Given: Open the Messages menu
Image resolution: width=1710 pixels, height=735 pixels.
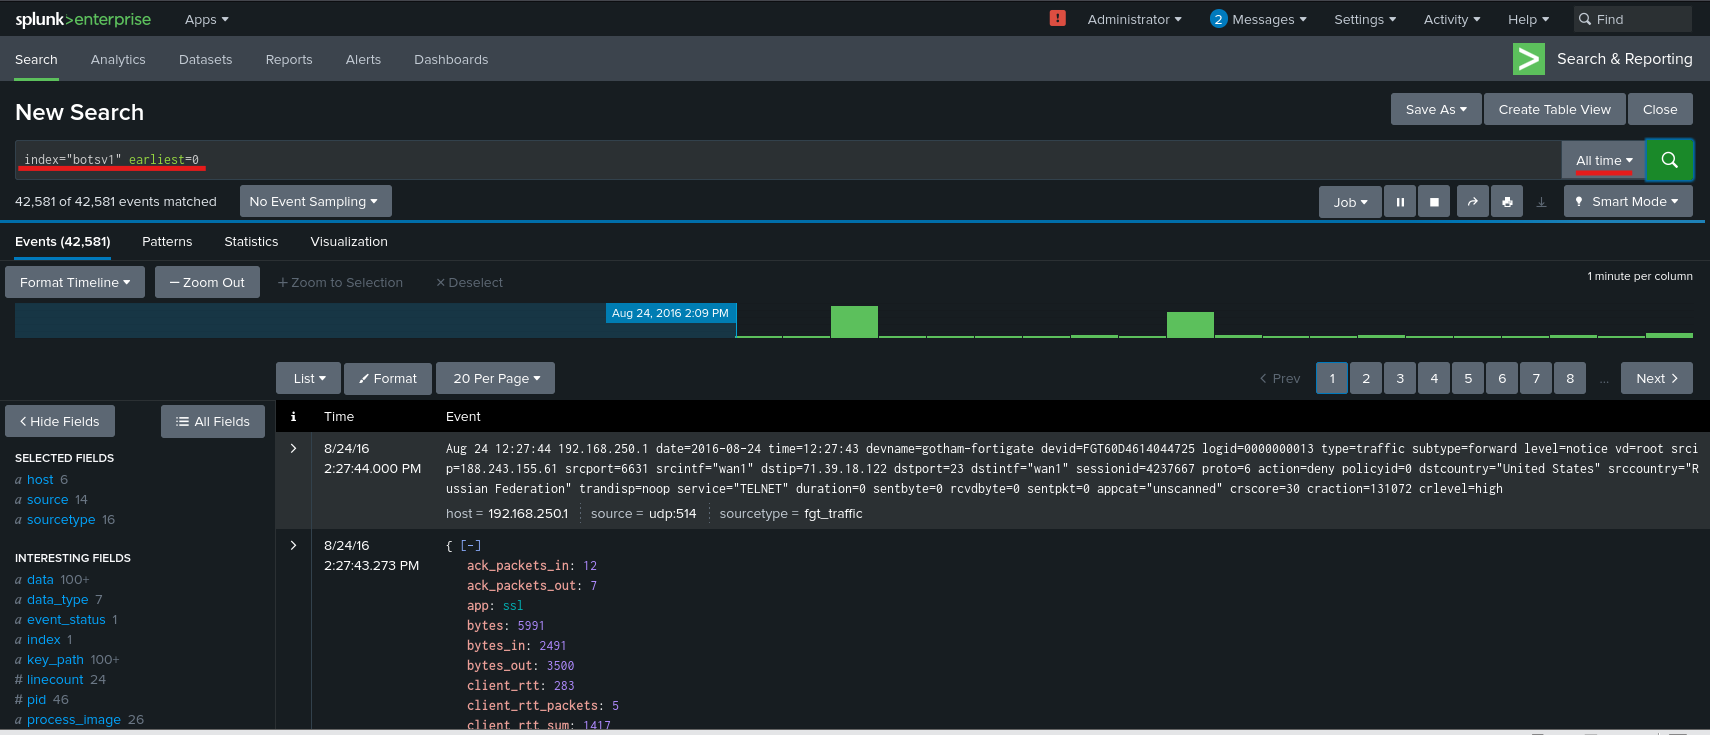Looking at the screenshot, I should tap(1258, 19).
